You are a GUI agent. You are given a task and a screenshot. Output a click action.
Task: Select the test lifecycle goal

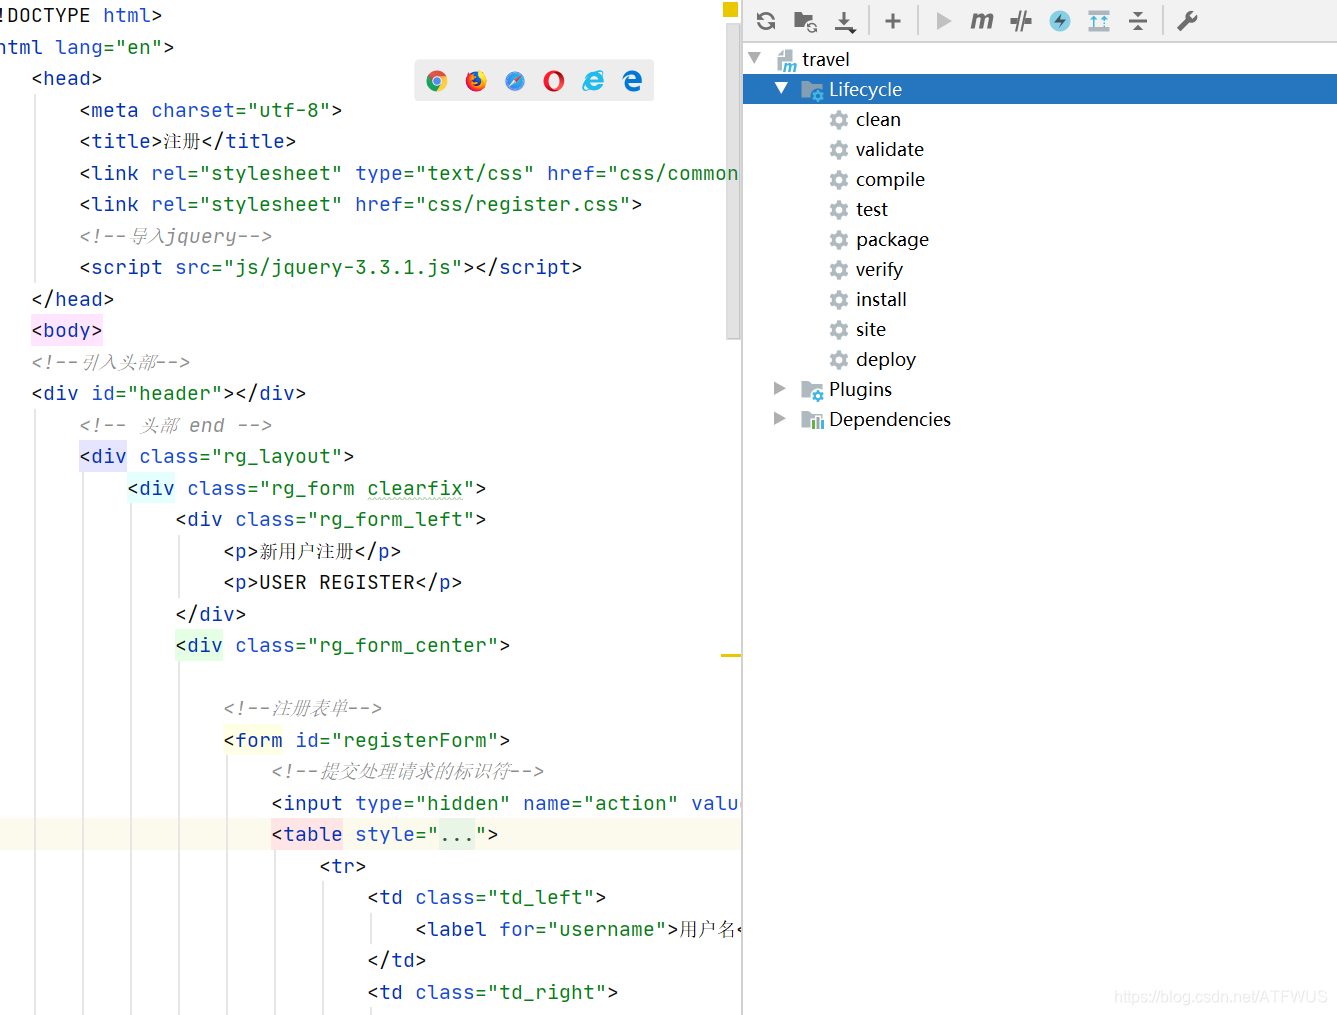coord(872,209)
